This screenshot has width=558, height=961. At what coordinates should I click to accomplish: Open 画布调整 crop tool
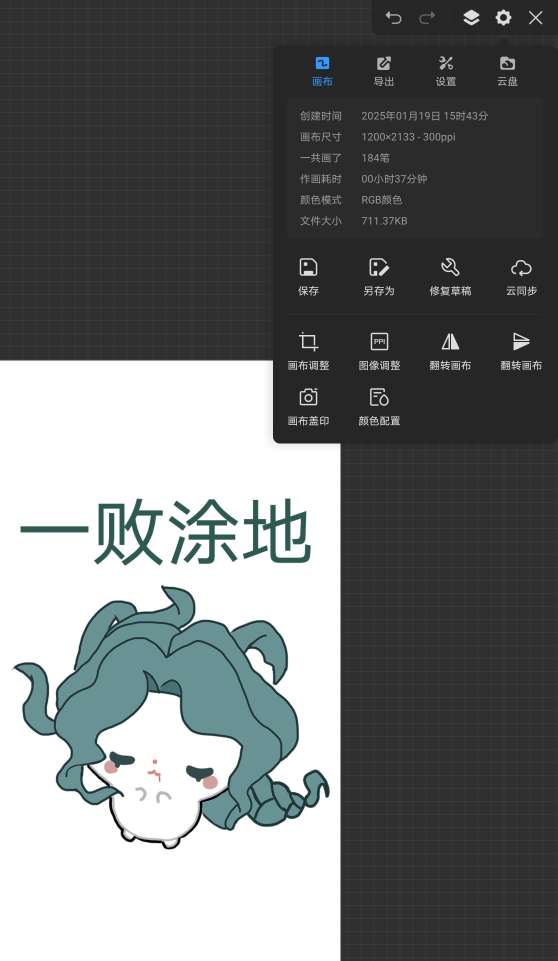(x=308, y=351)
